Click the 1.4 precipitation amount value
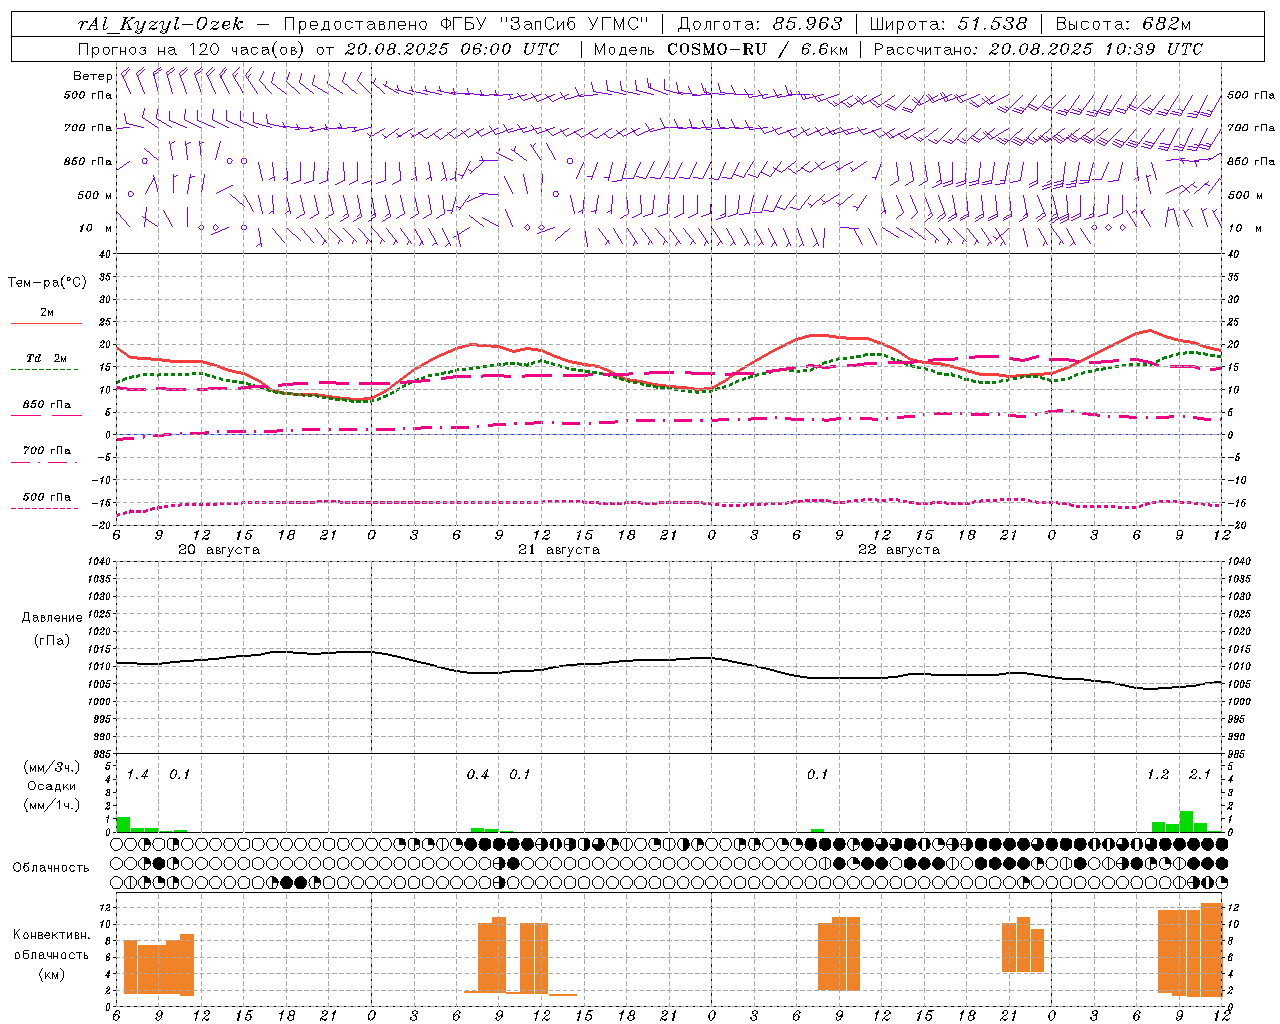1280x1024 pixels. coord(138,775)
